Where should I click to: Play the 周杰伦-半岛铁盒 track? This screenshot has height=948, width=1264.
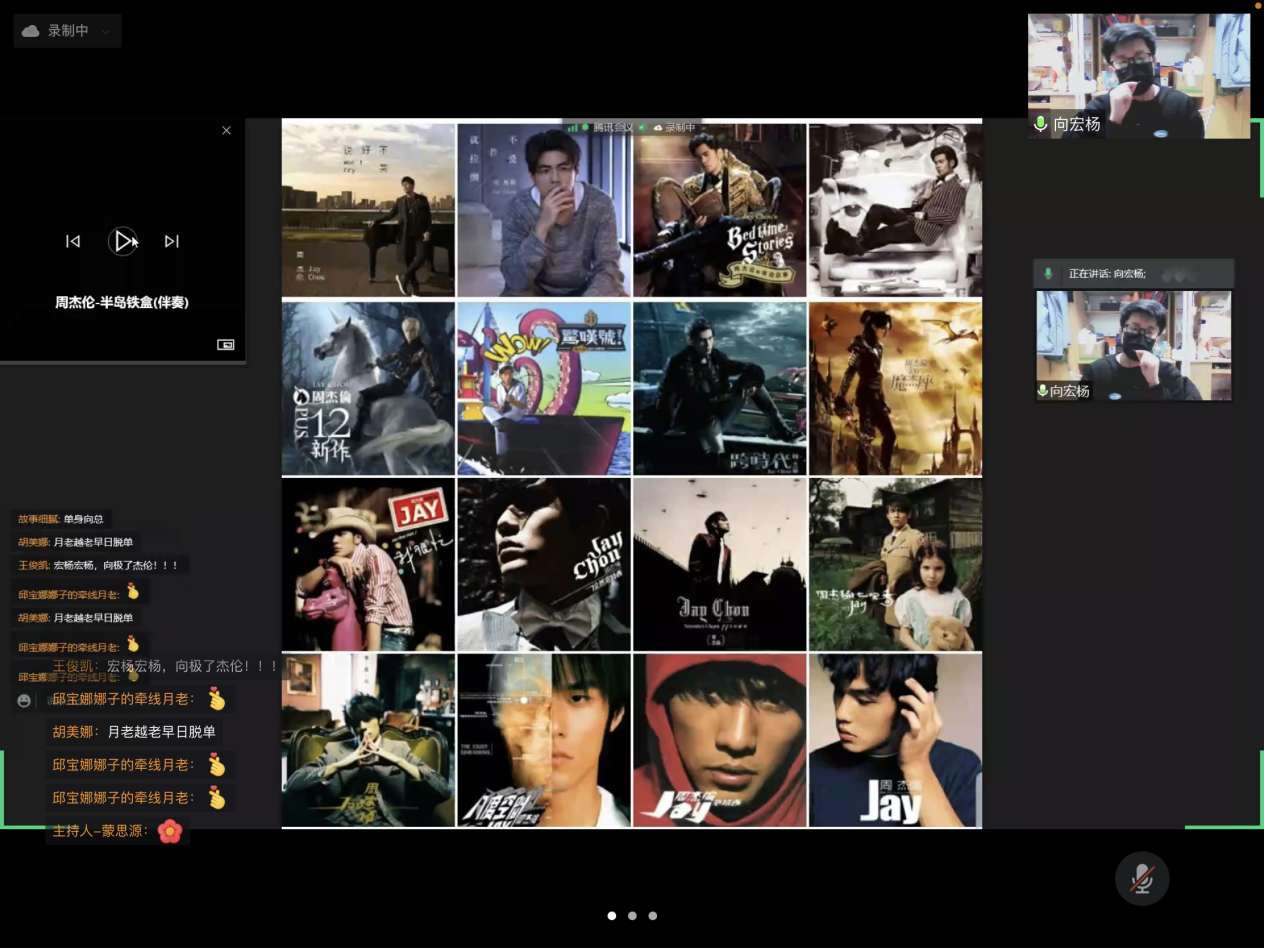click(122, 241)
